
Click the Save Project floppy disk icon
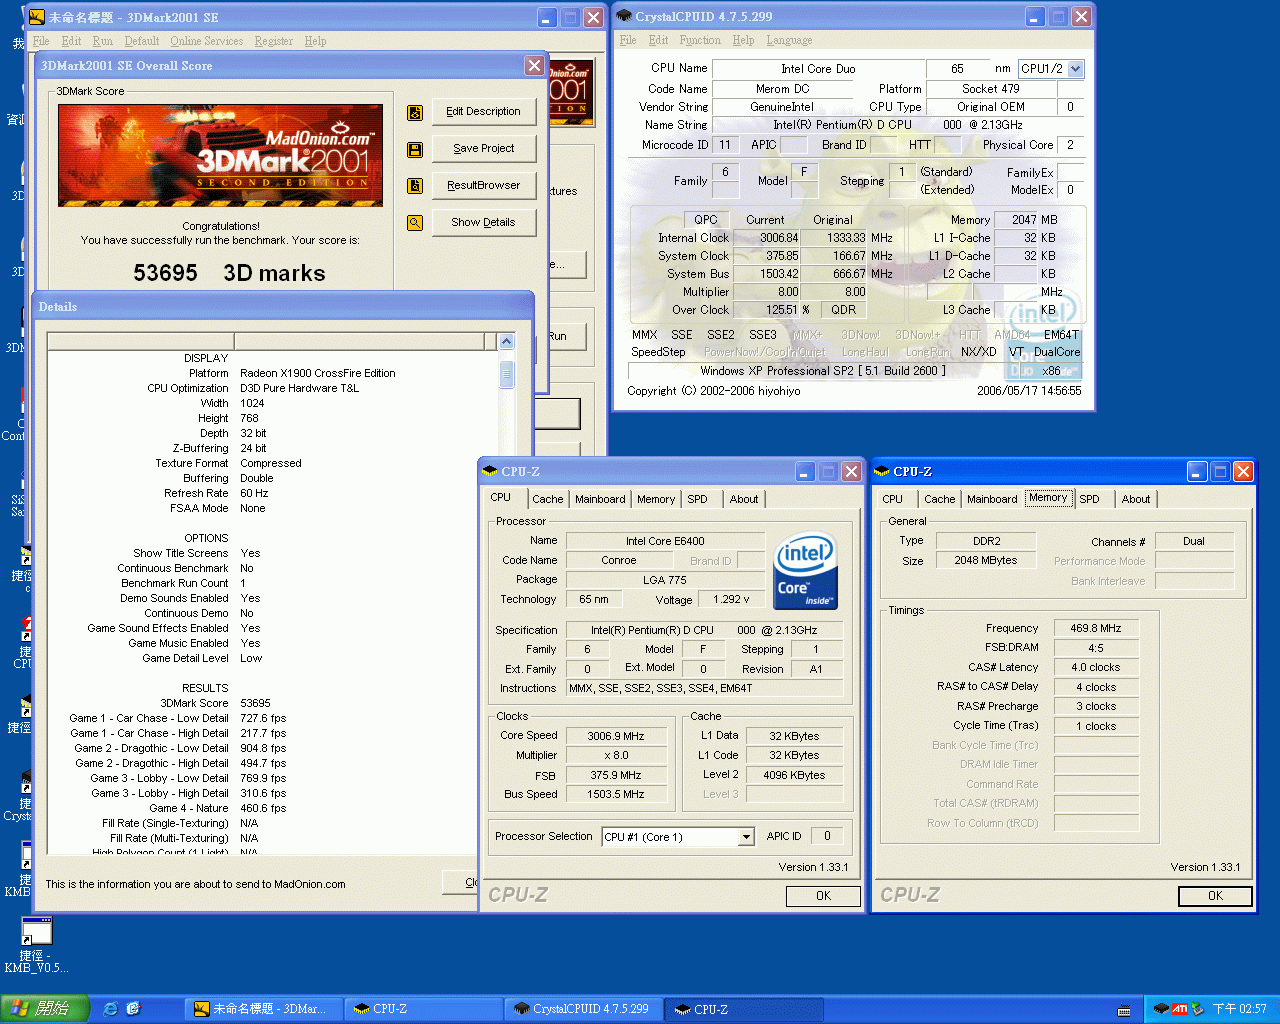coord(415,150)
